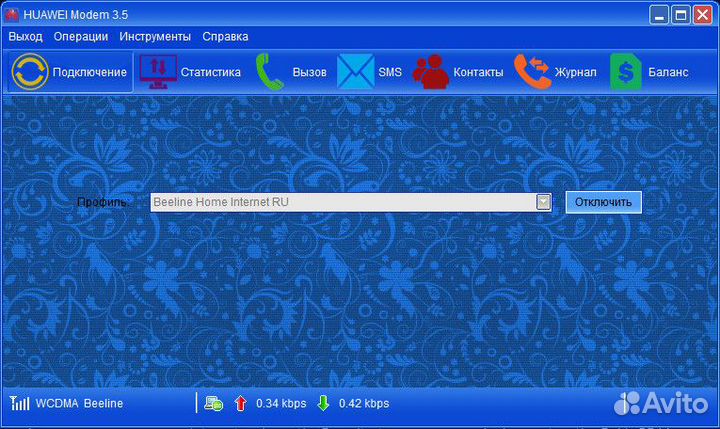This screenshot has width=720, height=429.
Task: Expand the Профиль dropdown arrow
Action: (543, 202)
